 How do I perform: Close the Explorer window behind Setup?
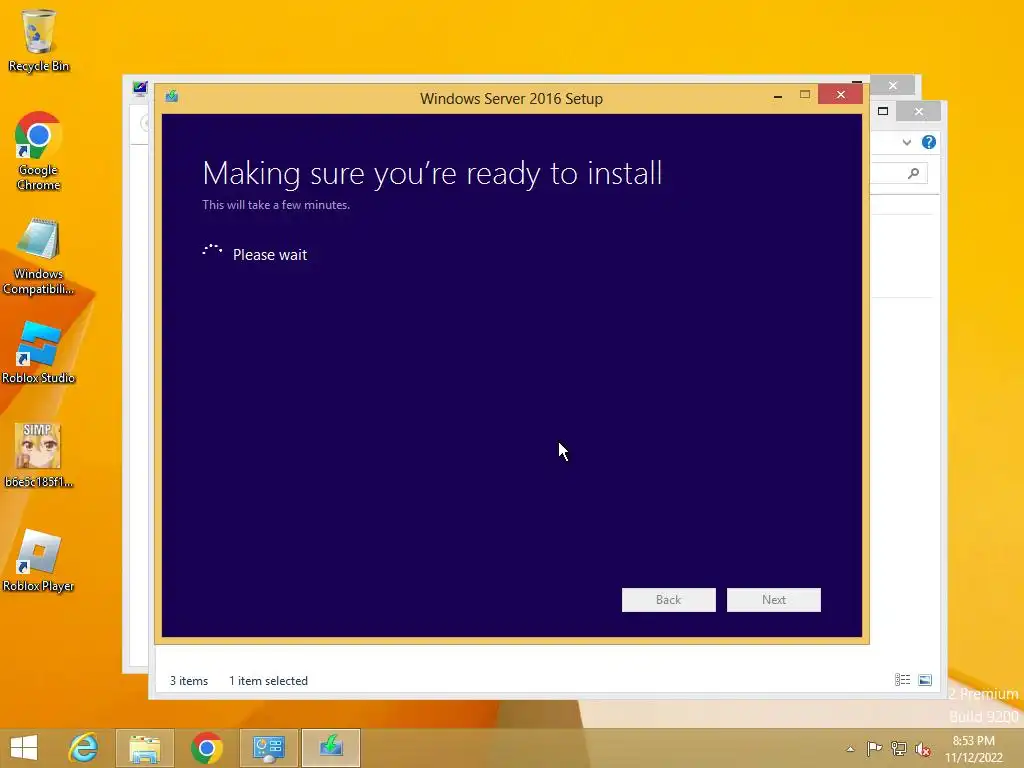(919, 112)
